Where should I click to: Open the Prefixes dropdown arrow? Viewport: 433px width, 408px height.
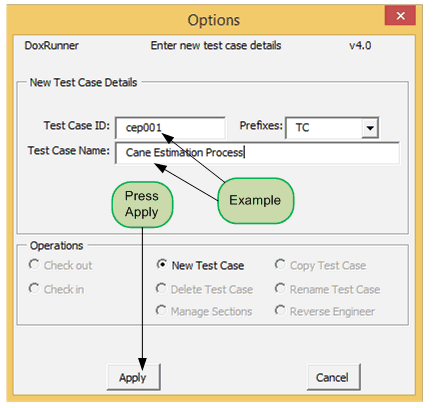click(x=370, y=128)
